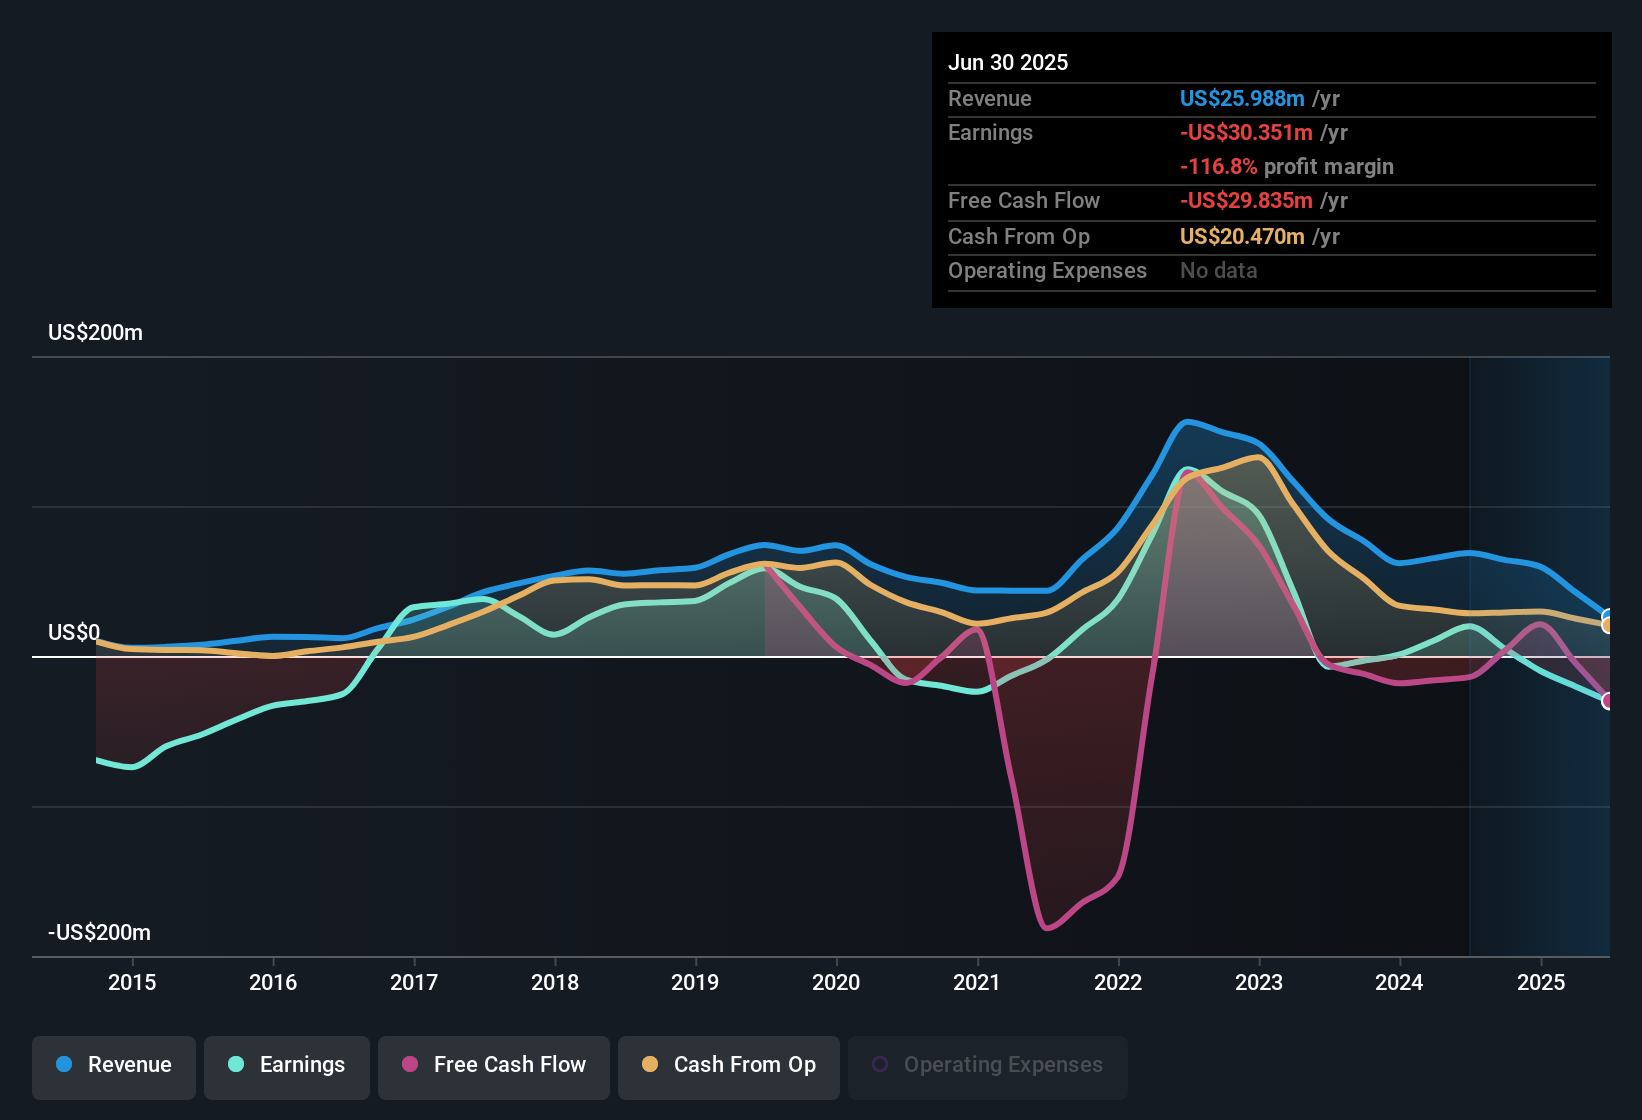Click the orange Cash From Op legend dot
Viewport: 1642px width, 1120px height.
[x=650, y=1066]
